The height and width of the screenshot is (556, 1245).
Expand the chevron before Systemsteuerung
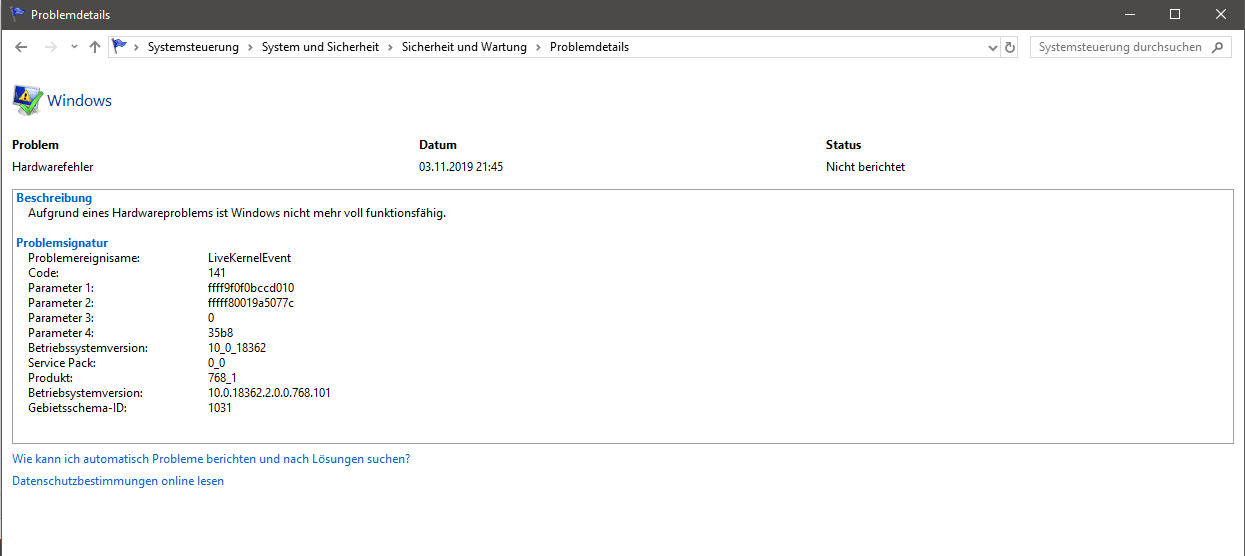click(137, 47)
